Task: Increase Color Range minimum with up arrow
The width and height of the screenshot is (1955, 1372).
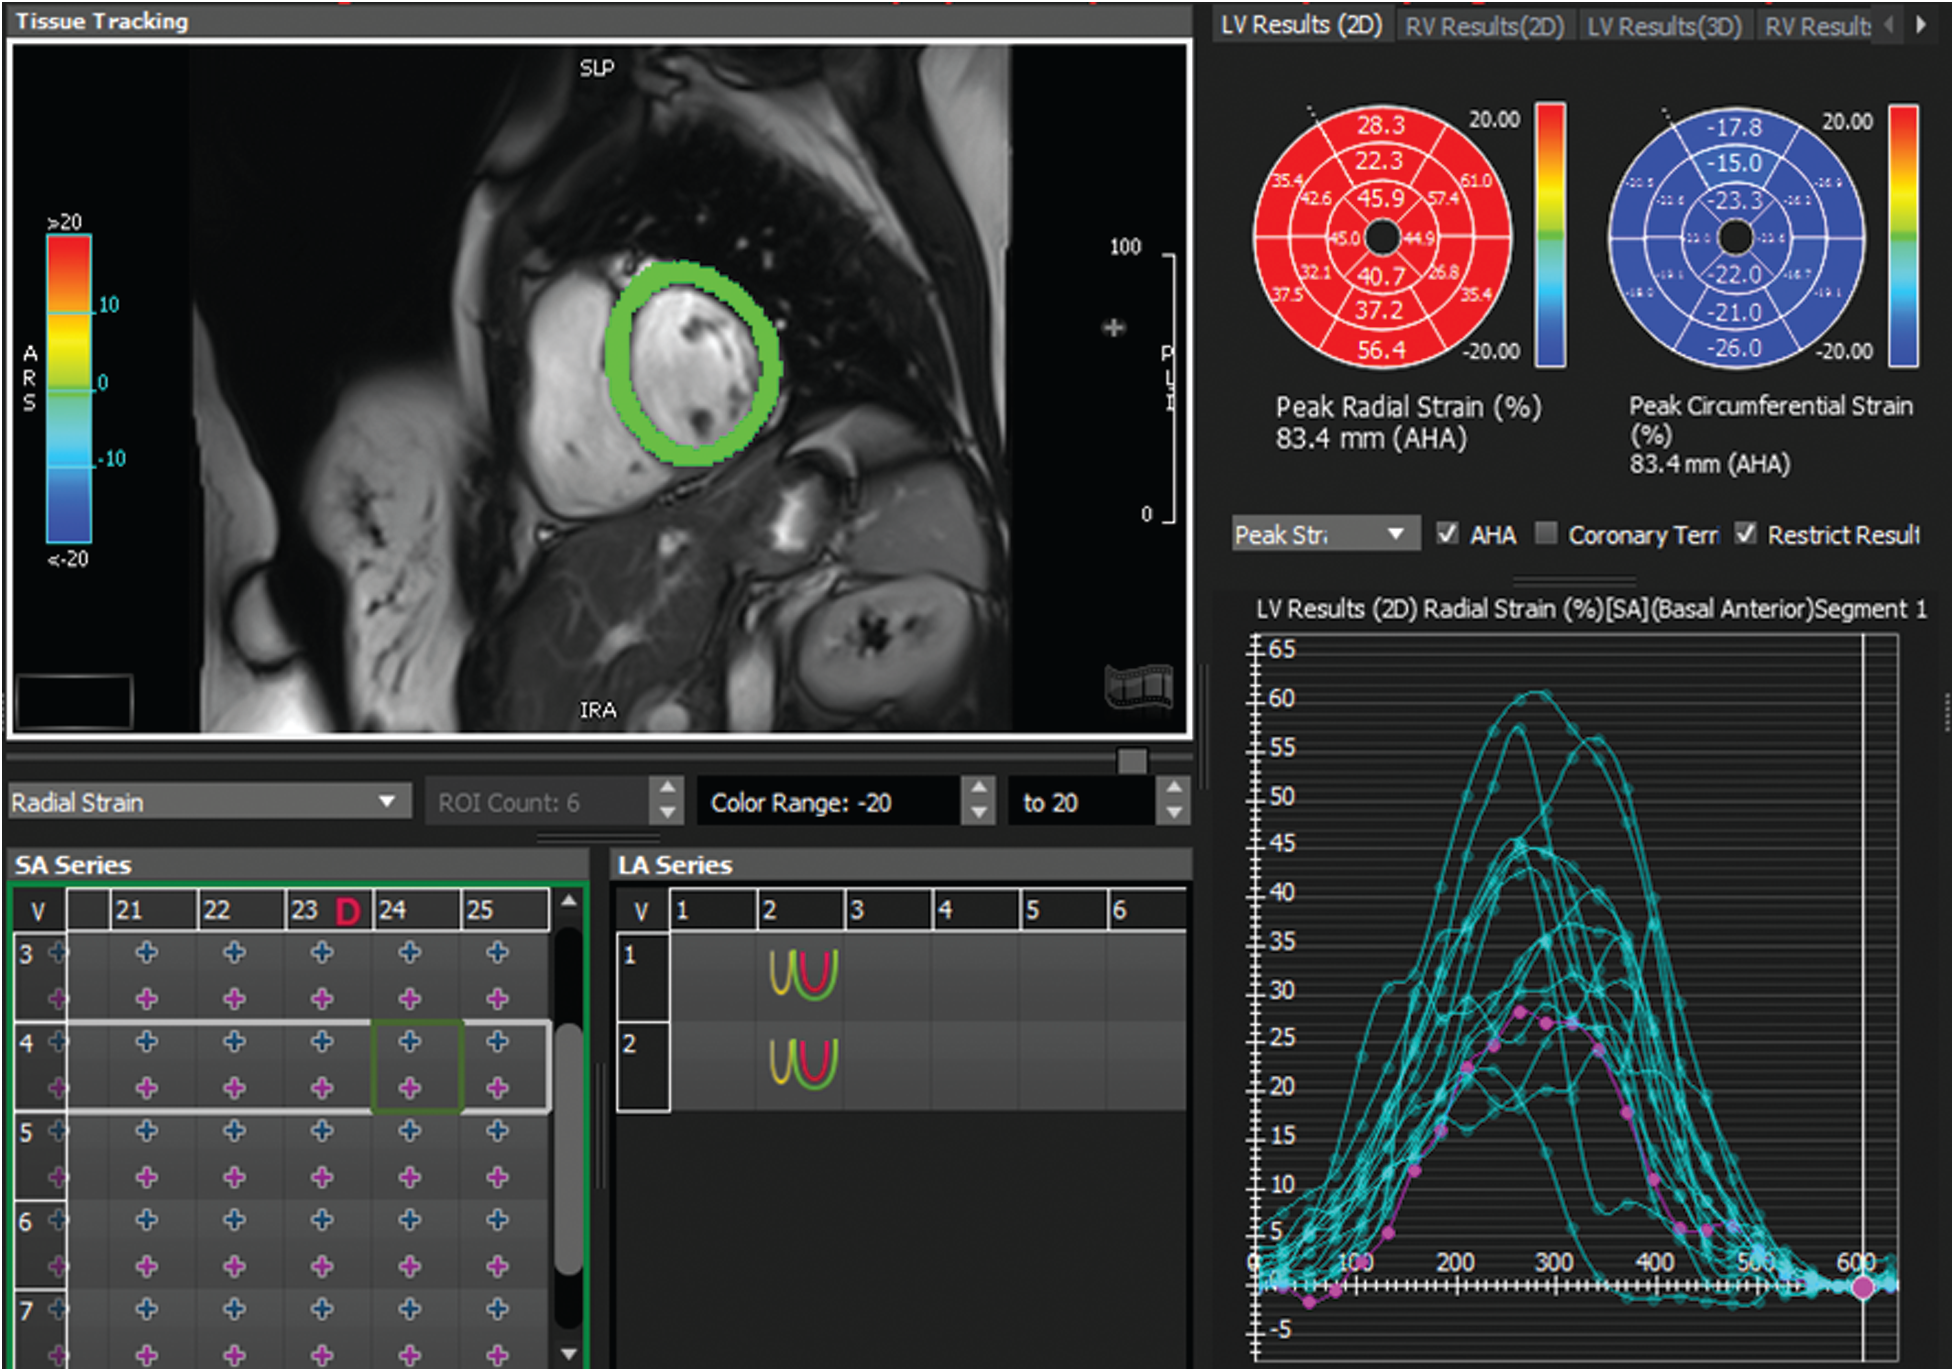Action: 979,789
